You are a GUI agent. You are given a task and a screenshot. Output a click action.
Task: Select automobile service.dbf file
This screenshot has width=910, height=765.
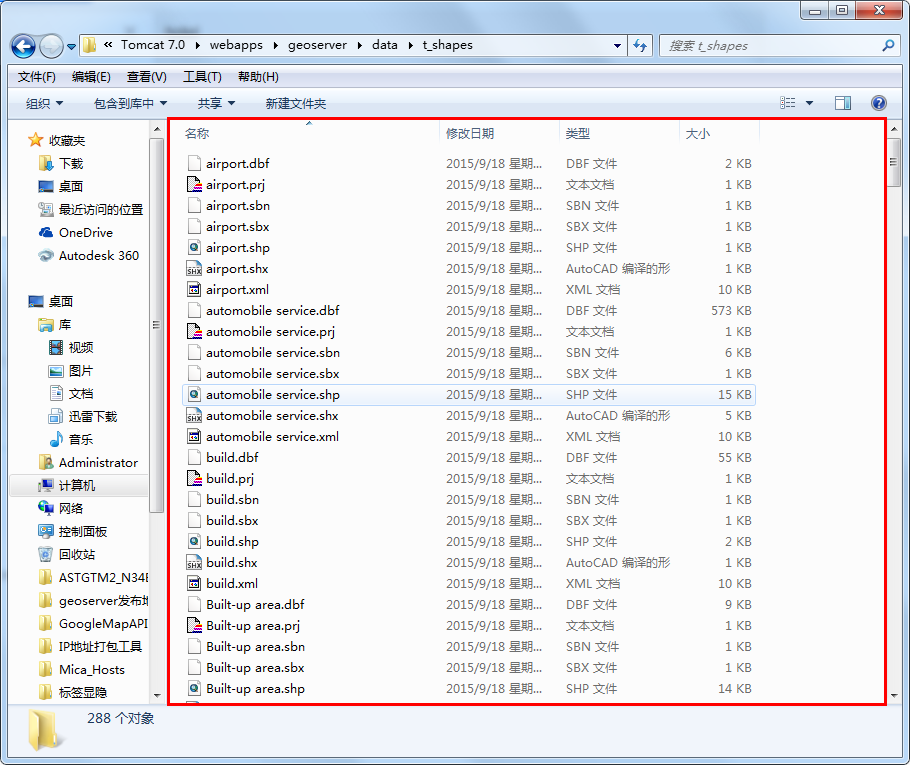(x=272, y=311)
